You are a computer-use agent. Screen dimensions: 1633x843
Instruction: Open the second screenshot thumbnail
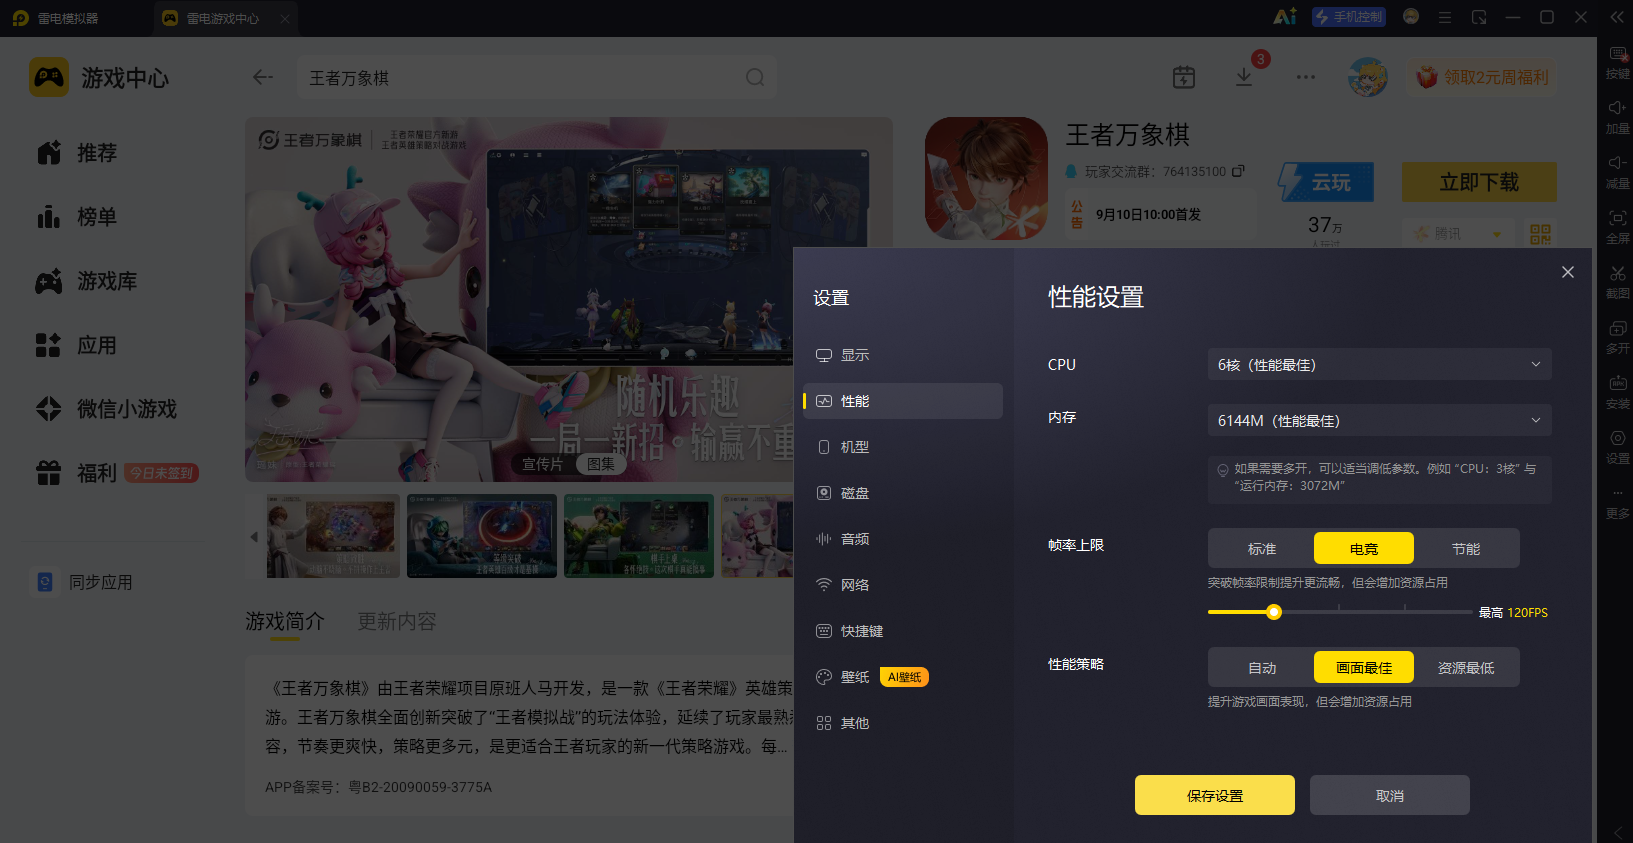[x=482, y=536]
